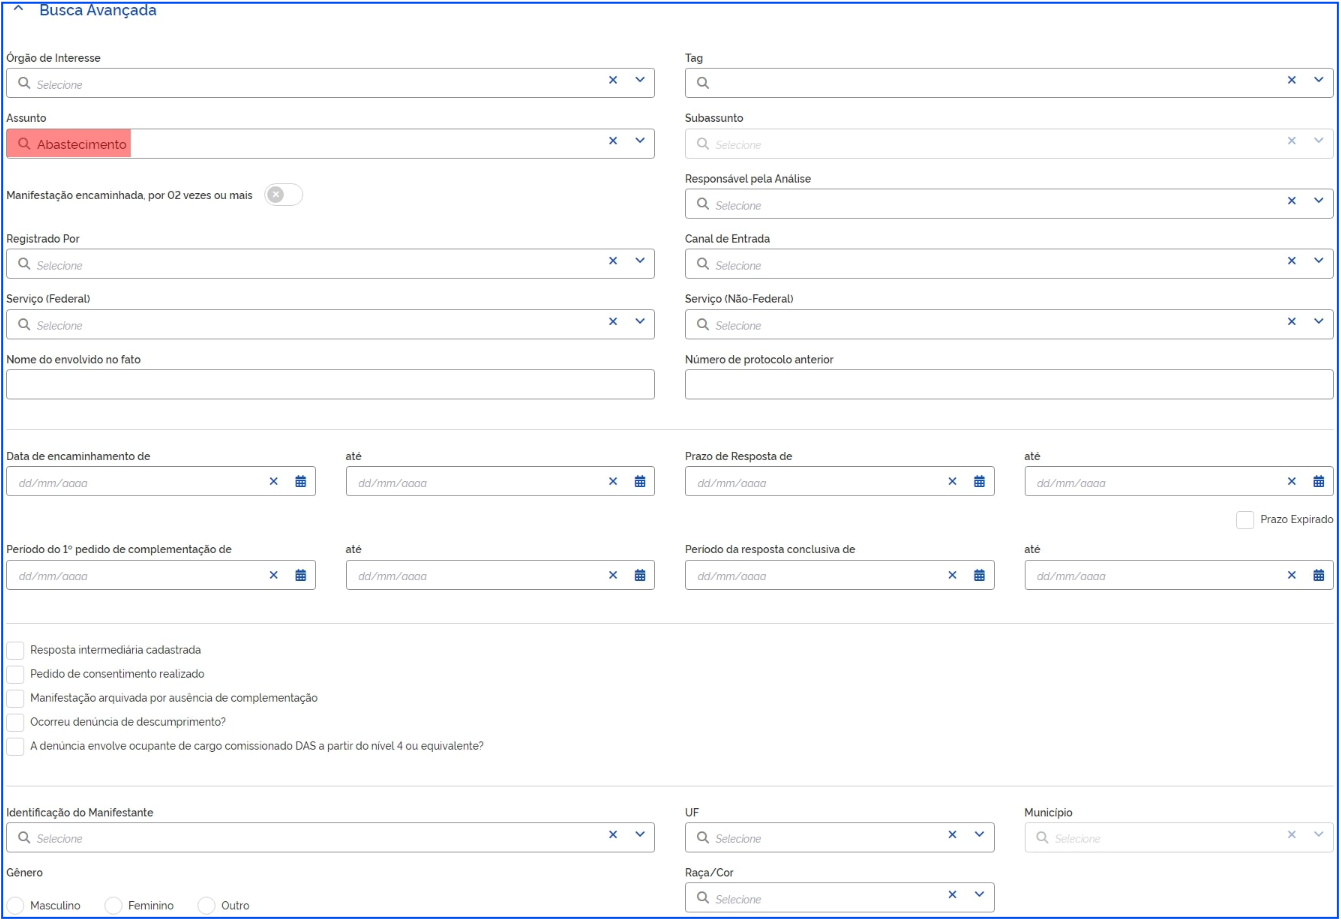The height and width of the screenshot is (922, 1341).
Task: Open the Responsável pela Análise dropdown arrow
Action: tap(1318, 201)
